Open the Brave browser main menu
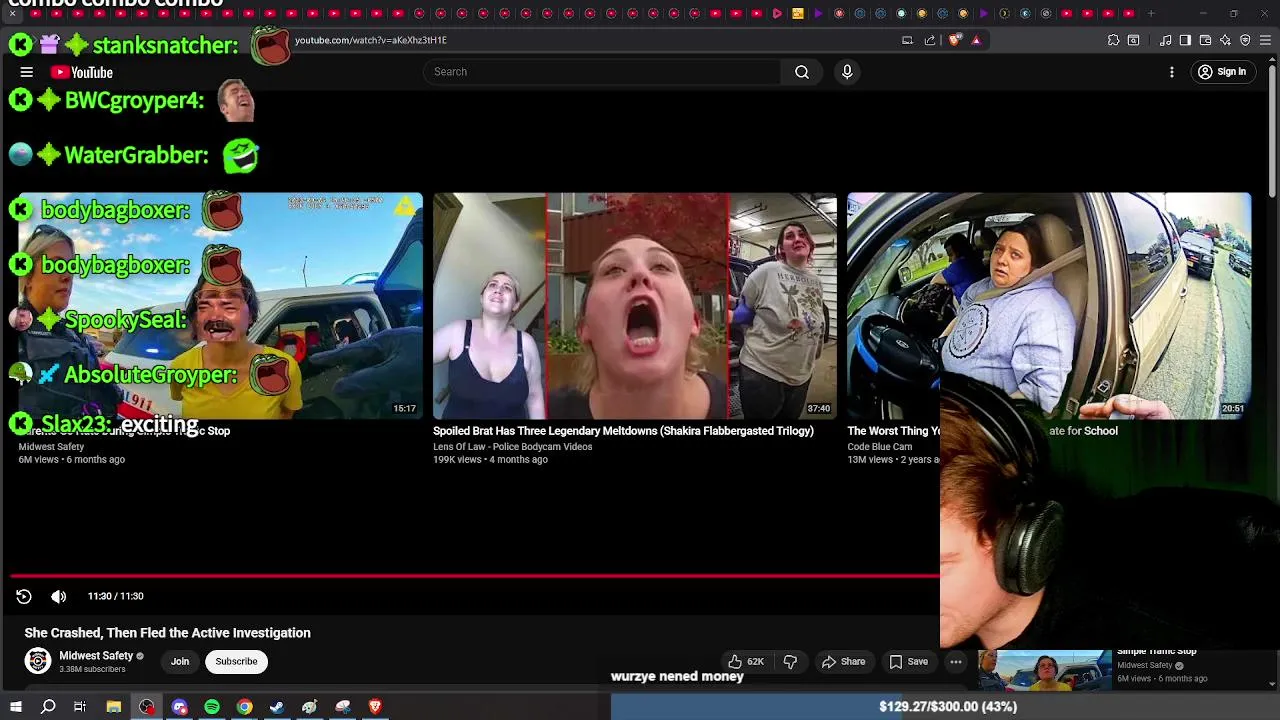Viewport: 1280px width, 720px height. (x=1265, y=40)
